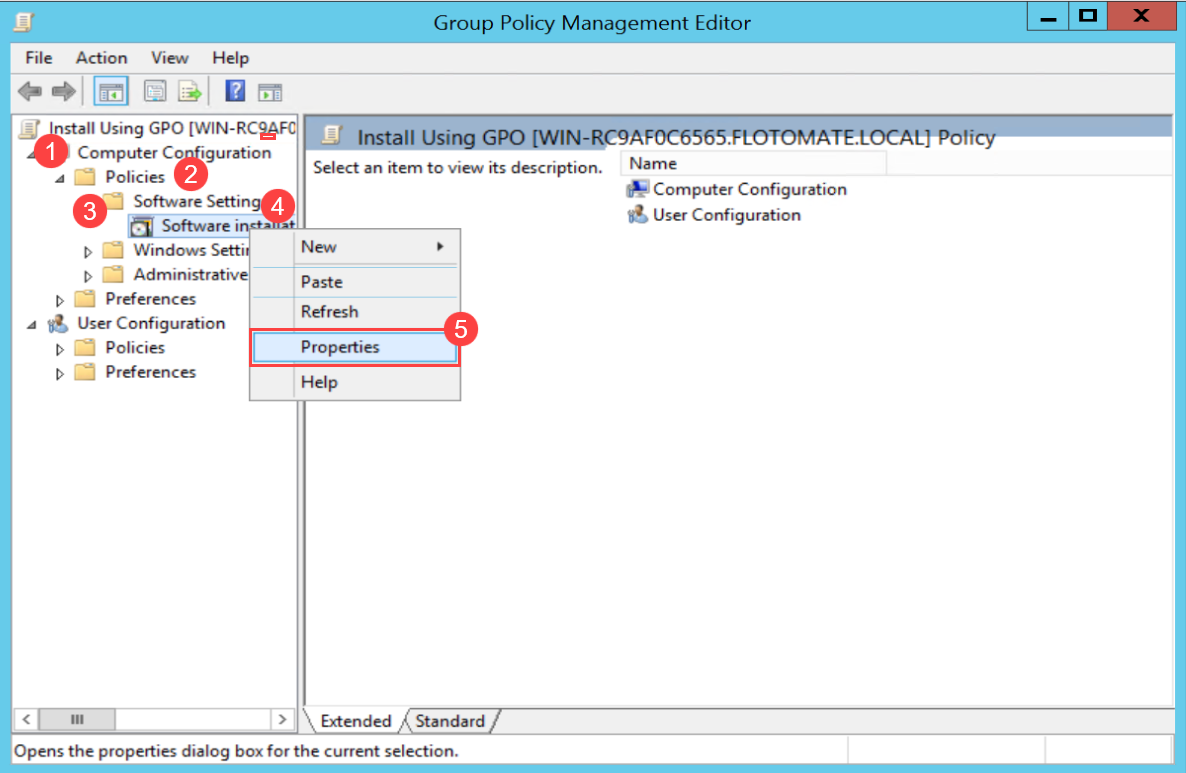Image resolution: width=1186 pixels, height=773 pixels.
Task: Toggle the Show/Hide Console Tree icon
Action: coord(110,92)
